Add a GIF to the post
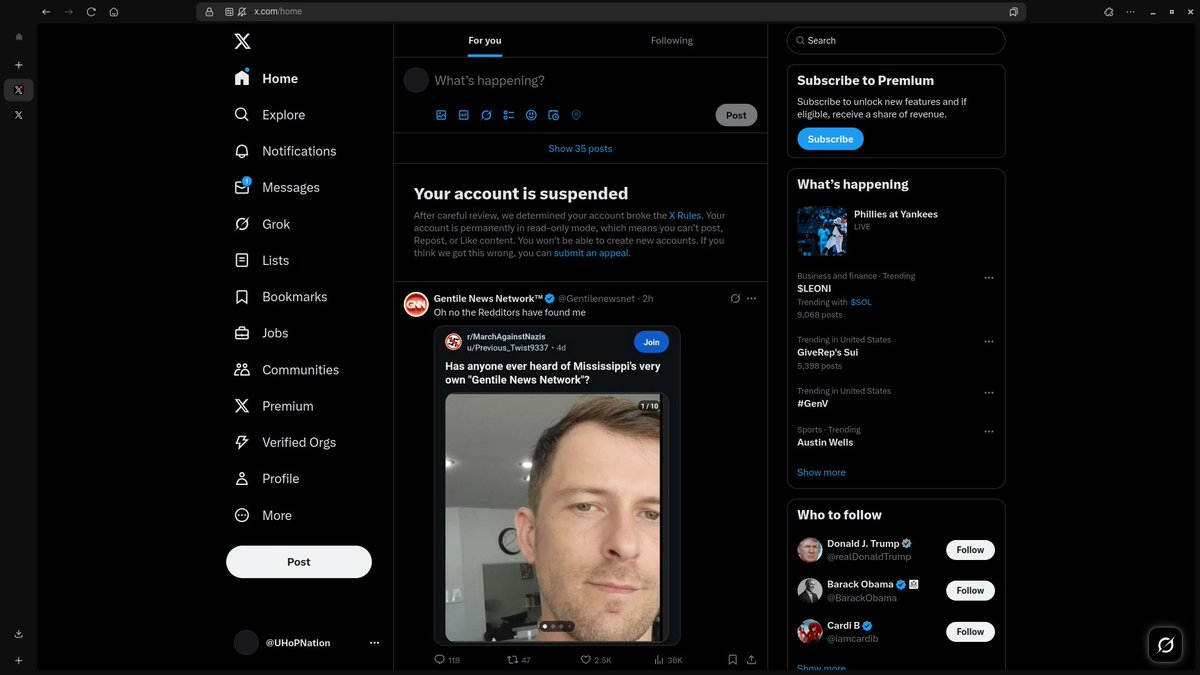Screen dimensions: 1200x675 point(464,115)
